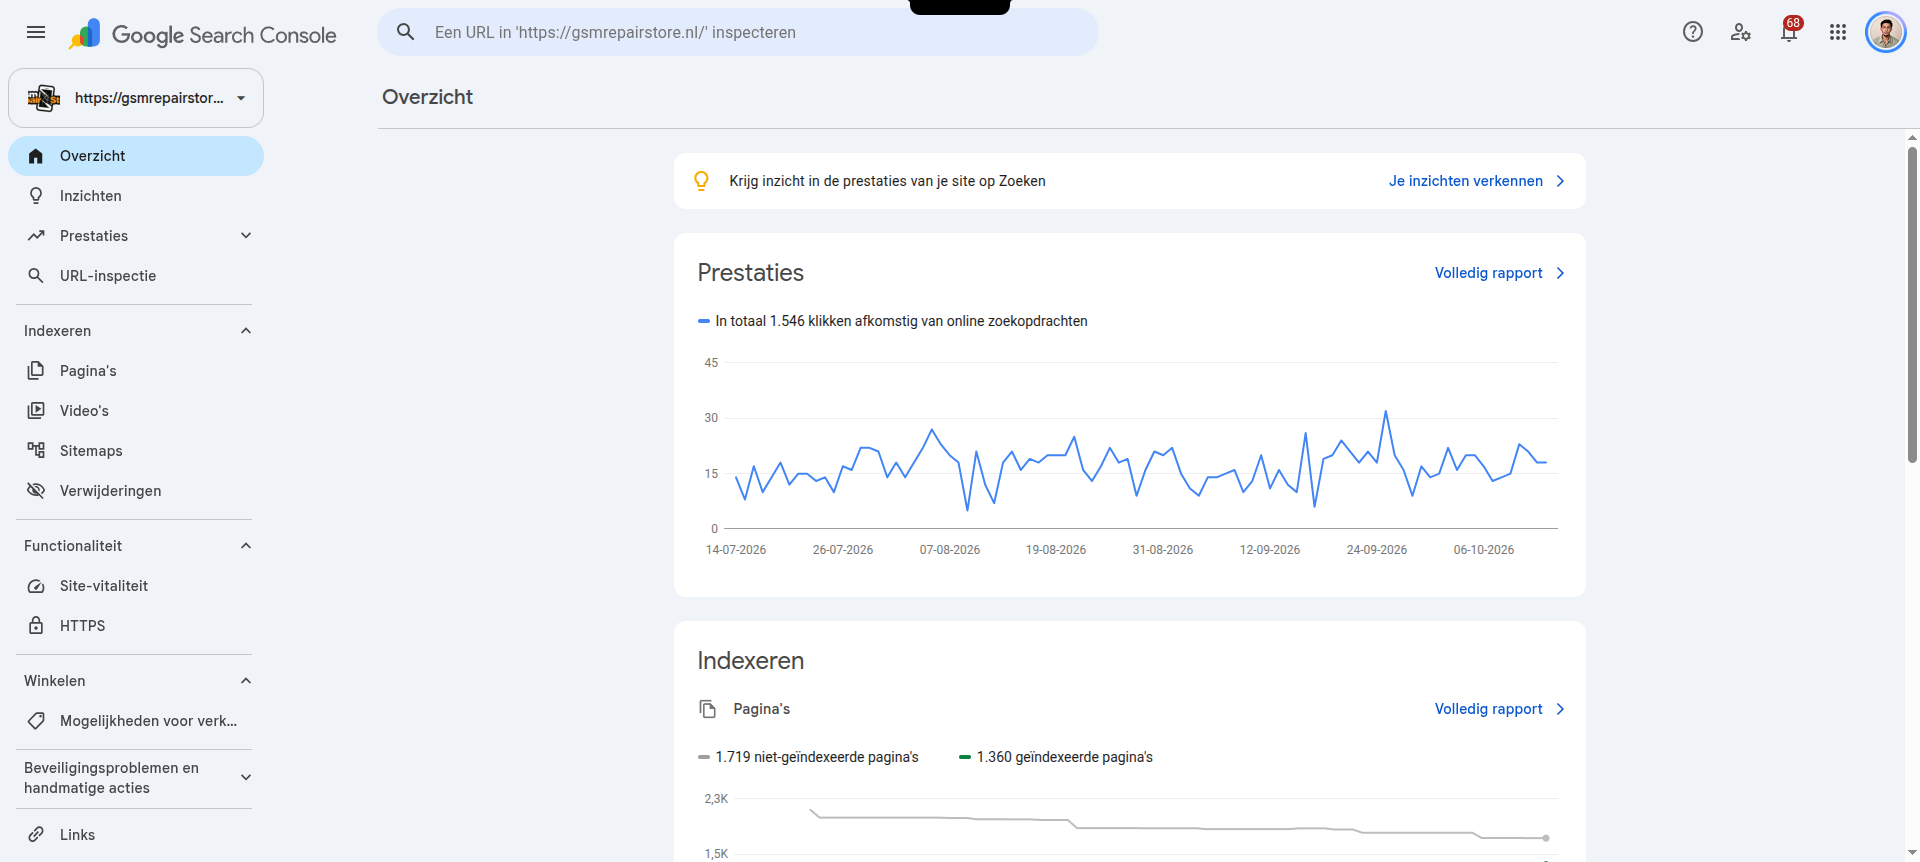Click the 1.719 niet-geïndexeerde pagina's legend
This screenshot has height=862, width=1920.
click(808, 757)
